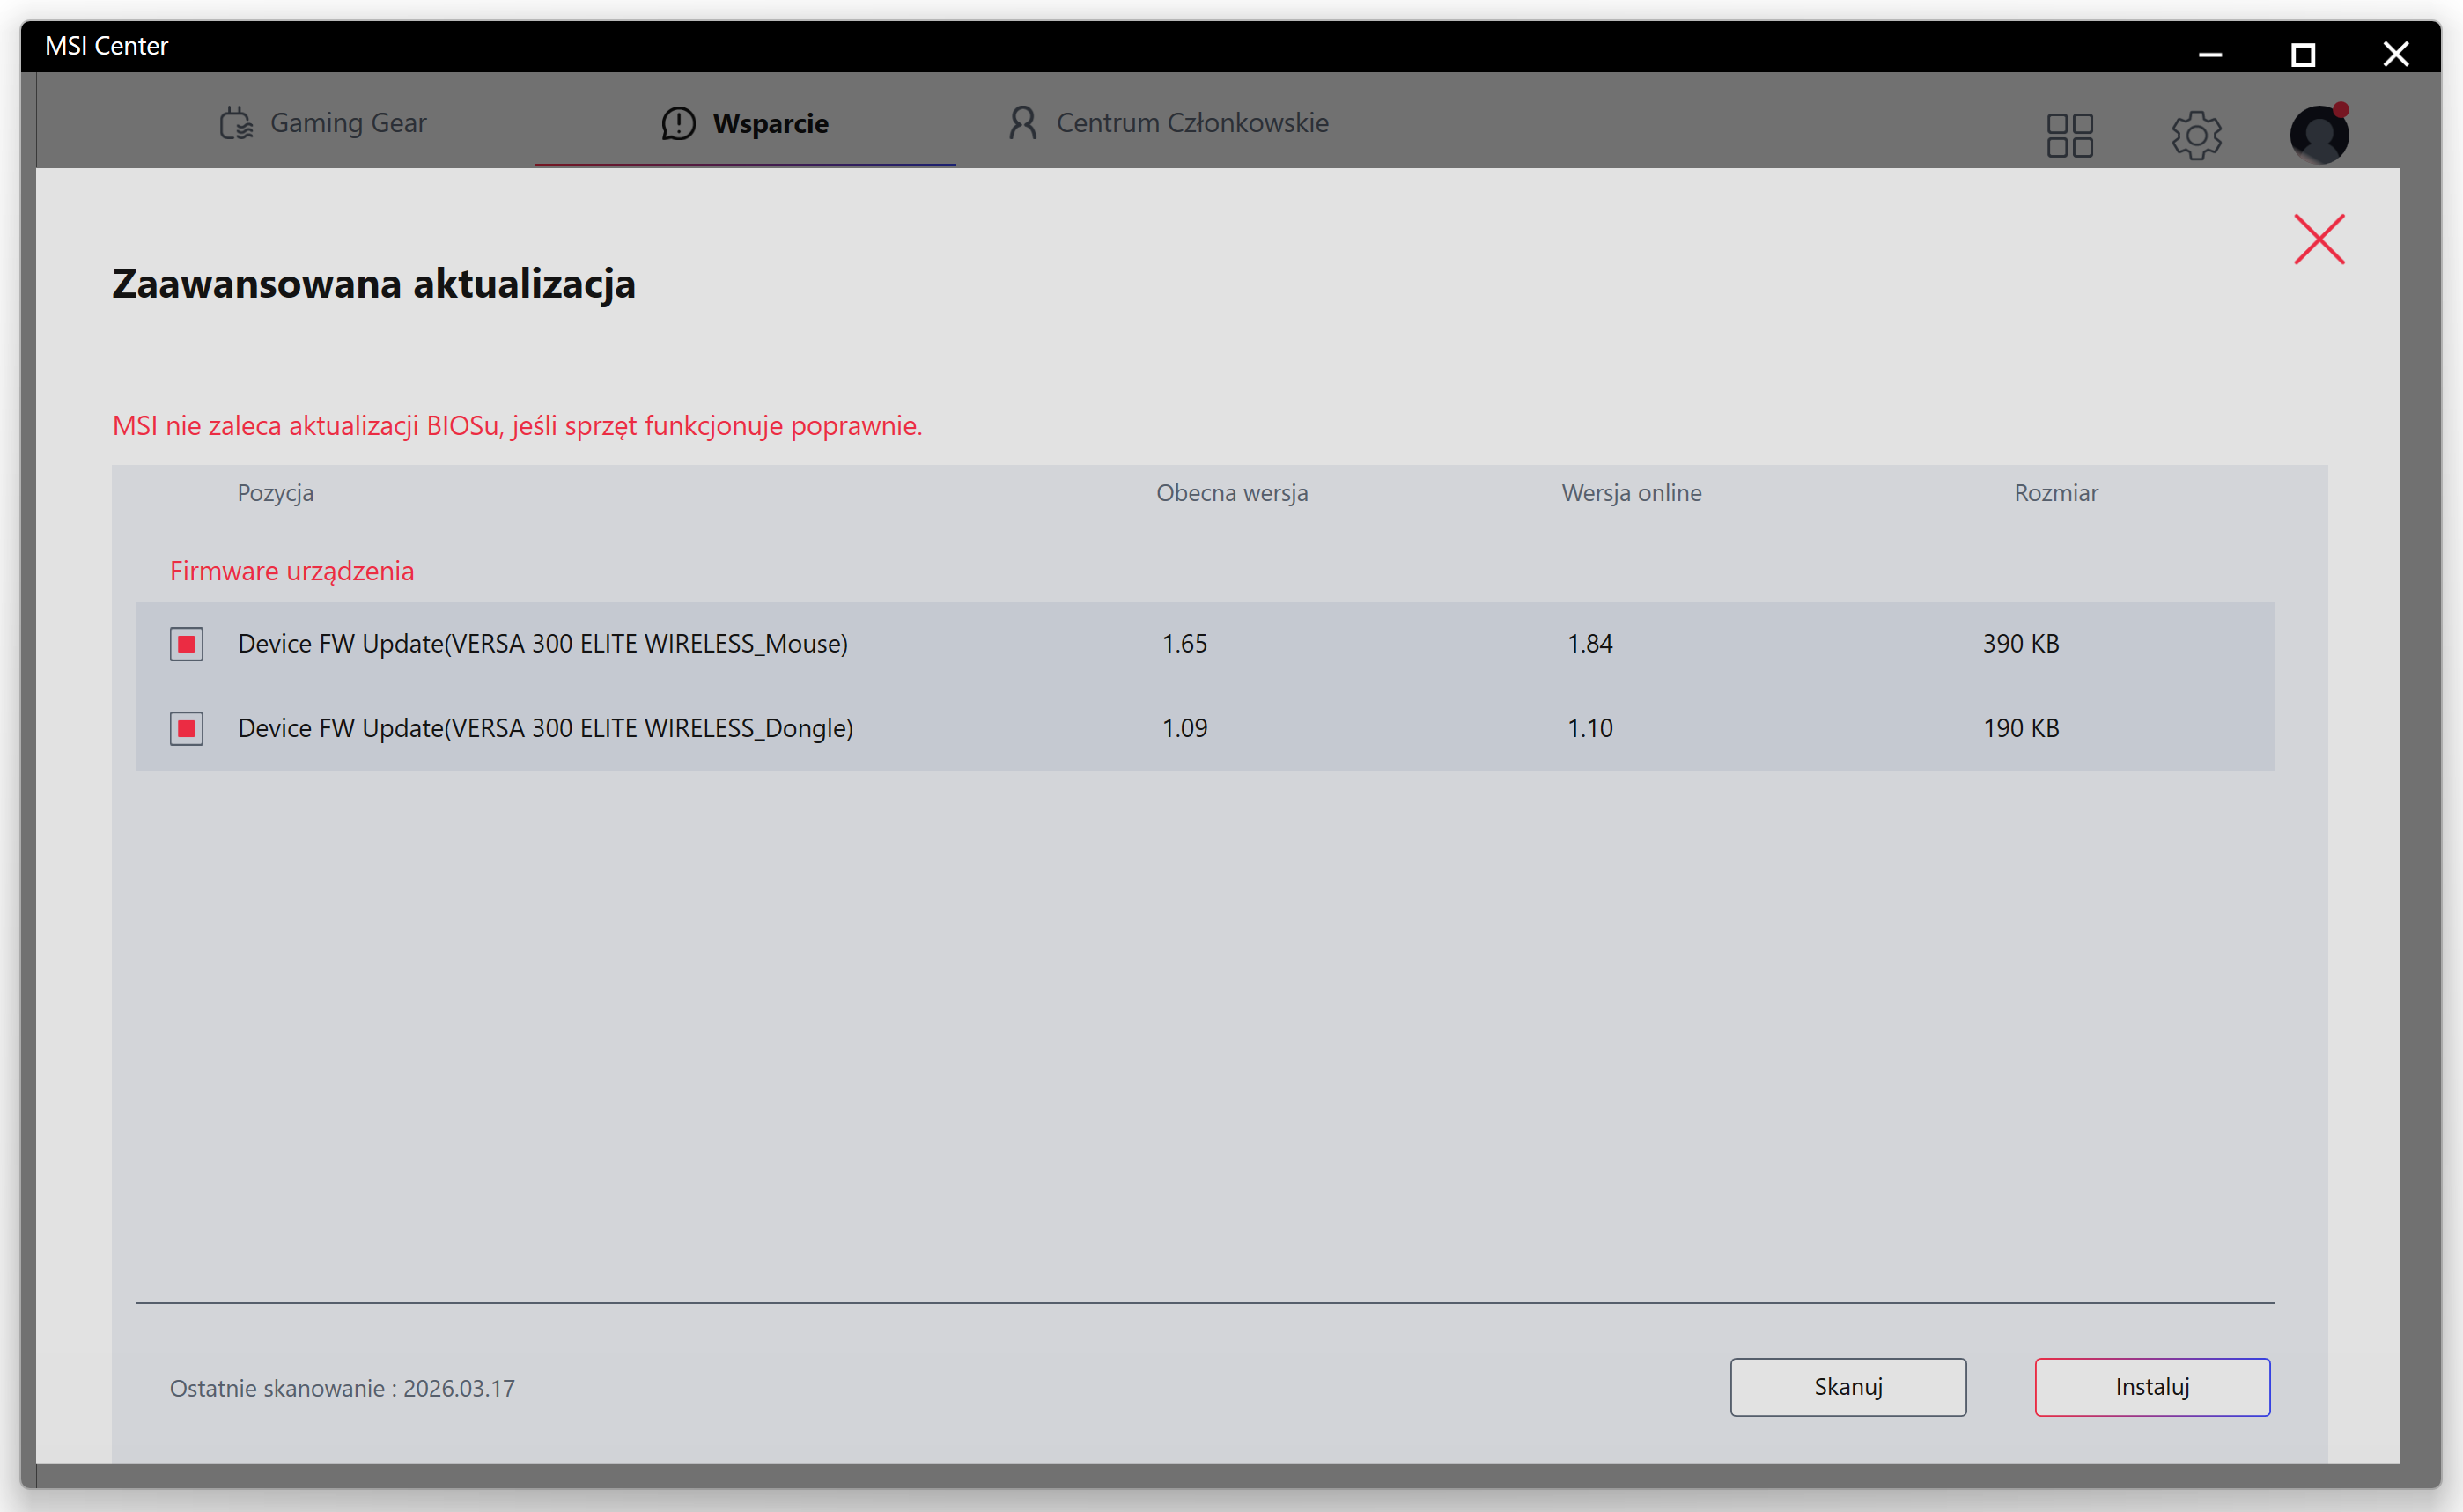Image resolution: width=2463 pixels, height=1512 pixels.
Task: Click the Wersja online column header
Action: click(1631, 493)
